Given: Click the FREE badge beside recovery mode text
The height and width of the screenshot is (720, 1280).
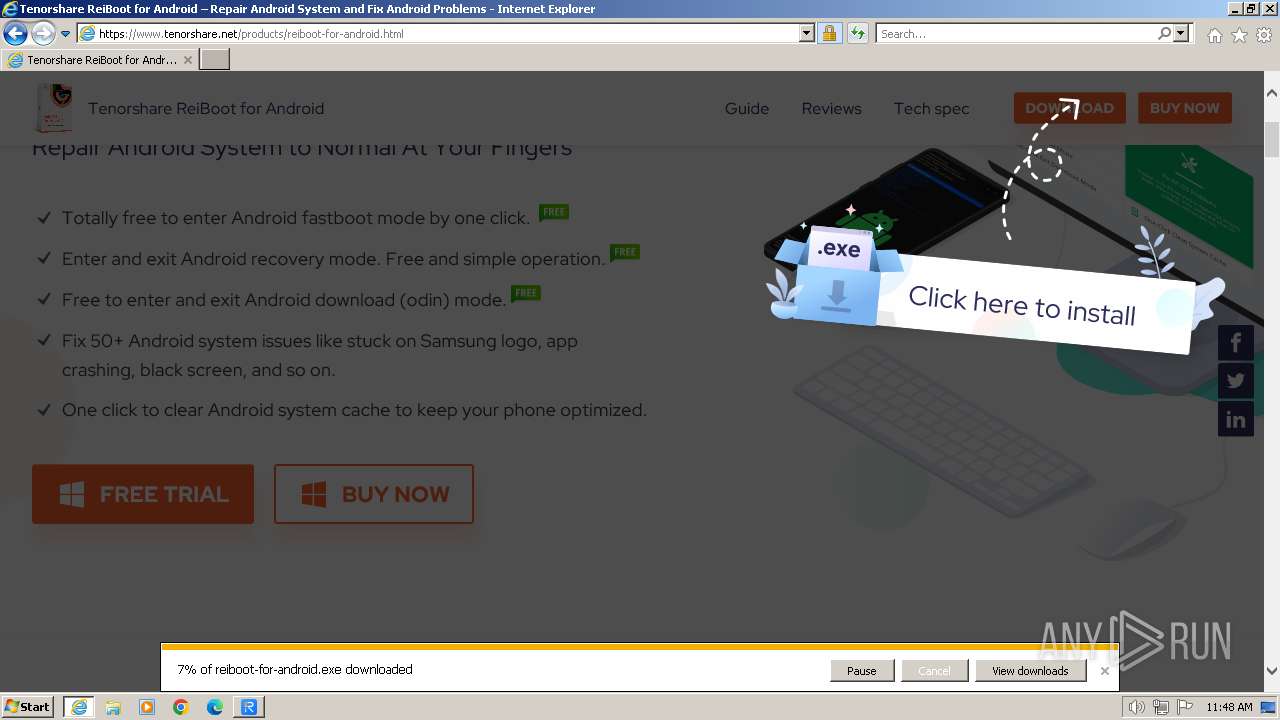Looking at the screenshot, I should click(x=625, y=252).
